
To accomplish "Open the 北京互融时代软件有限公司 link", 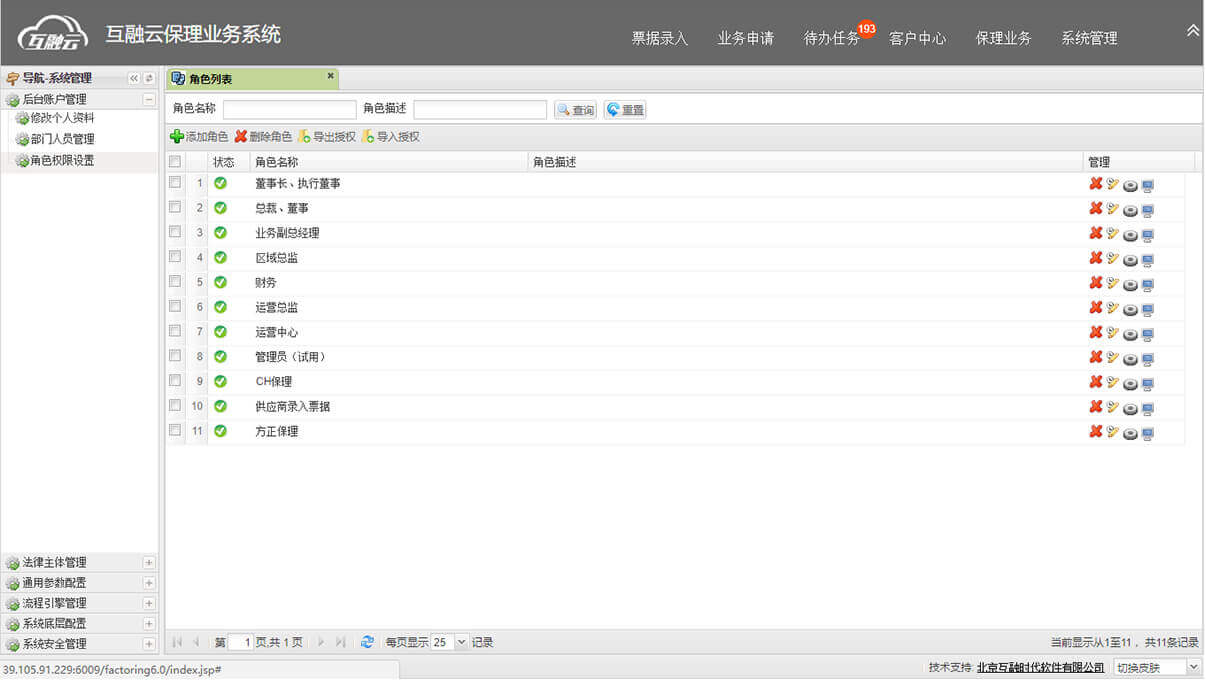I will tap(1040, 667).
